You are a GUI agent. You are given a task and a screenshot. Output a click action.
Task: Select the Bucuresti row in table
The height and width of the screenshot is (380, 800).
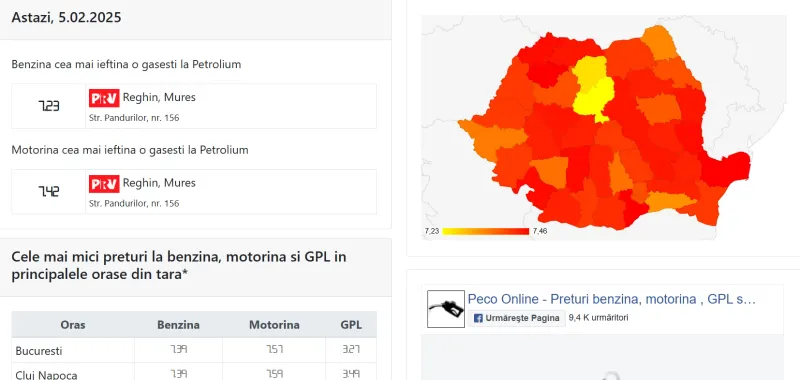pos(194,350)
